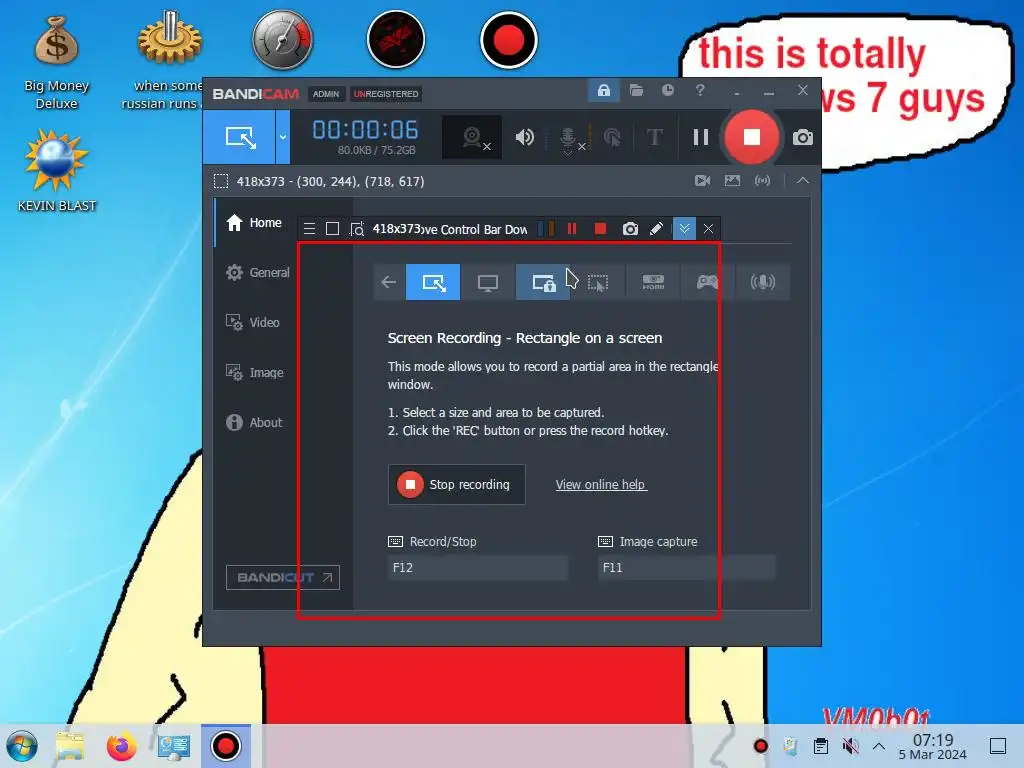Pause the recording with the pause button
The image size is (1024, 768).
701,137
